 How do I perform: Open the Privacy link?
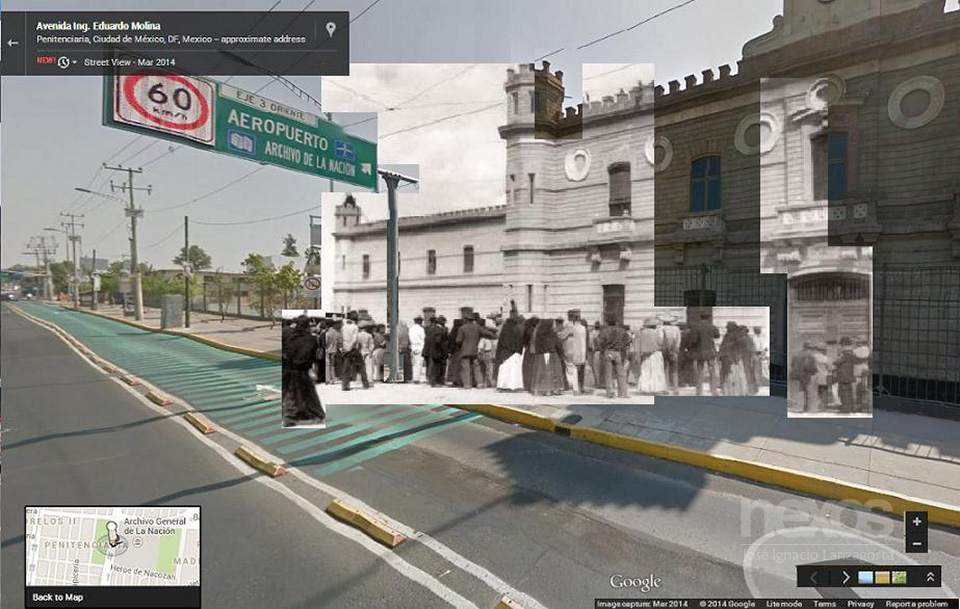(860, 604)
